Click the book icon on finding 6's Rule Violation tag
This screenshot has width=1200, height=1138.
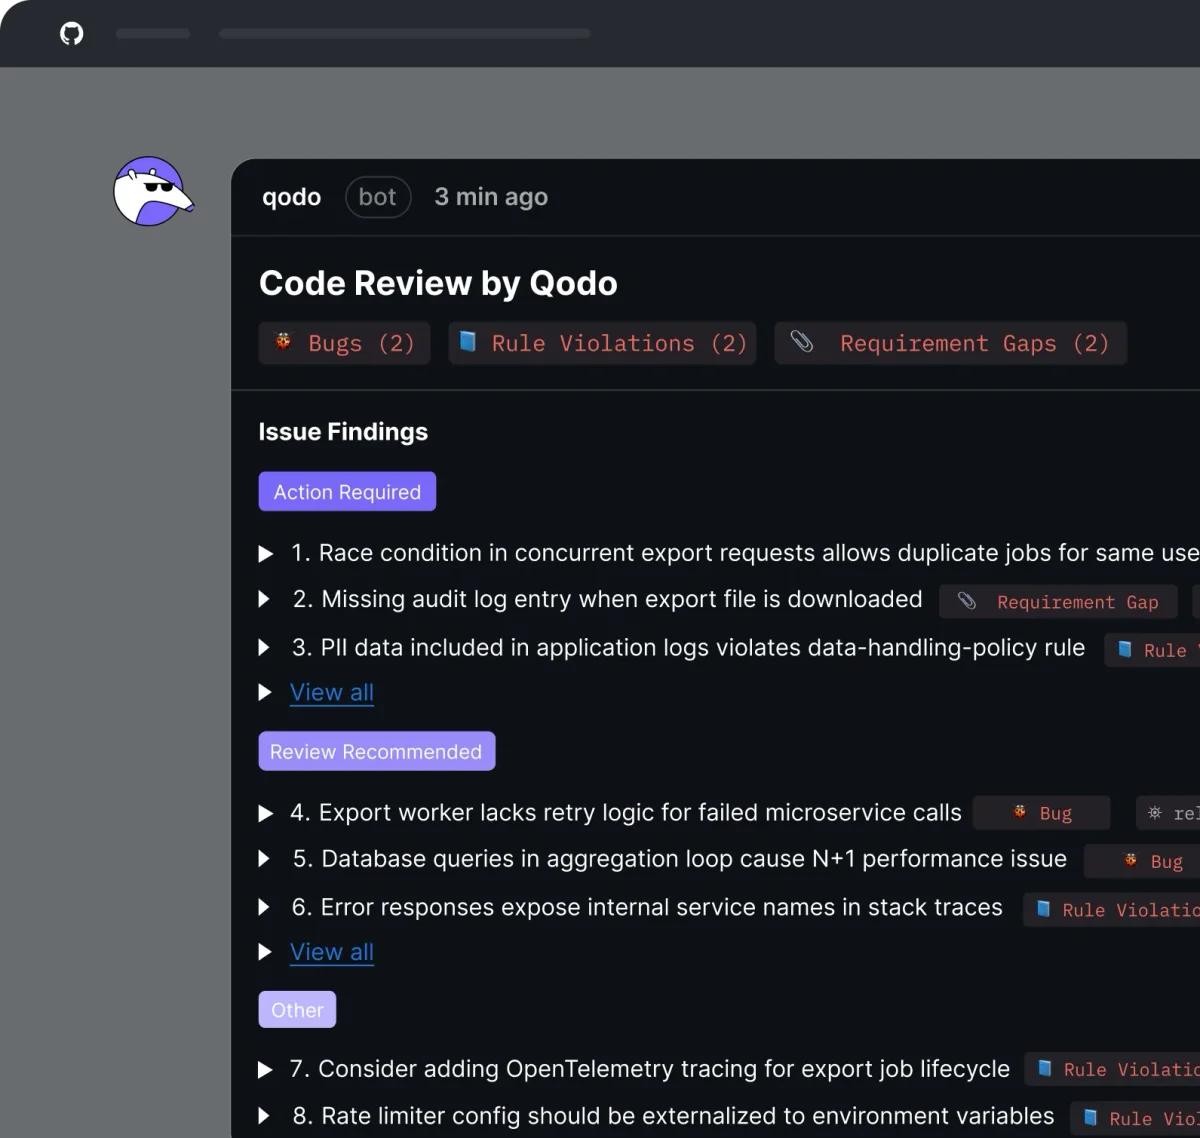pyautogui.click(x=1043, y=909)
